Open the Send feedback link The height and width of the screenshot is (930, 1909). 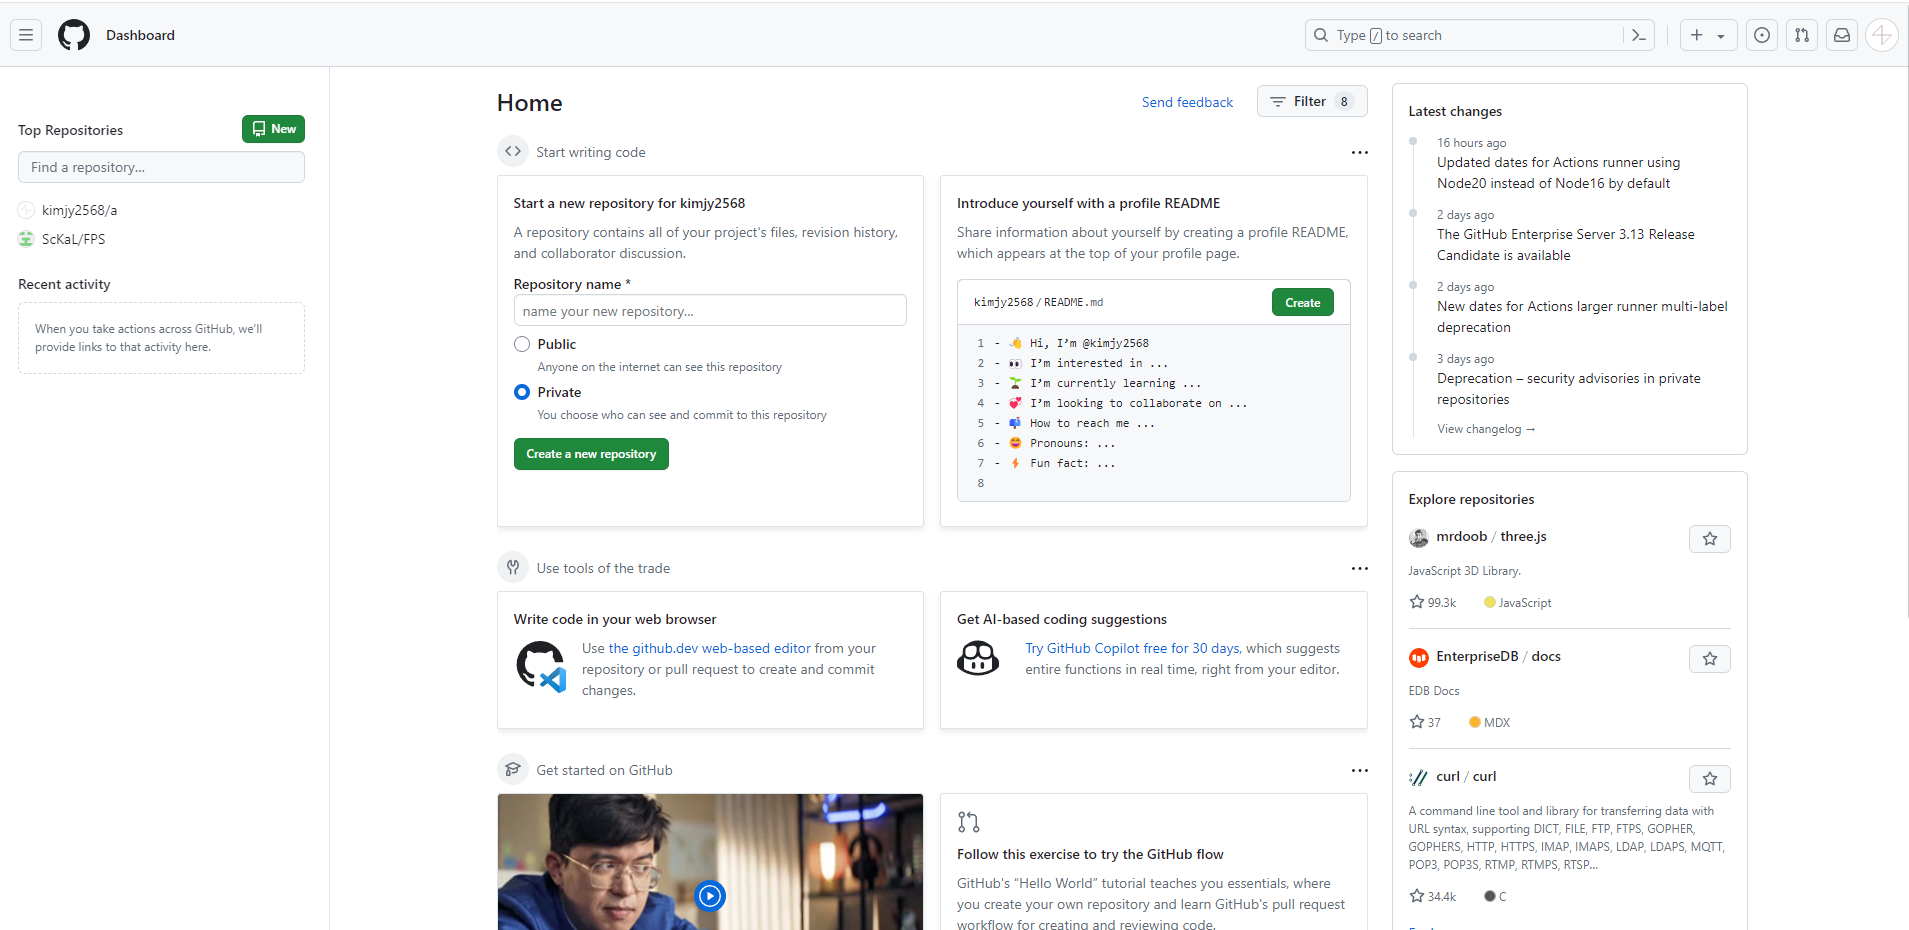(x=1187, y=101)
